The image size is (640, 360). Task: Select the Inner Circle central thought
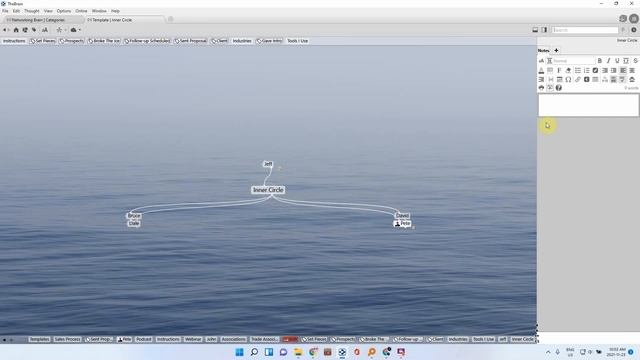click(x=268, y=190)
